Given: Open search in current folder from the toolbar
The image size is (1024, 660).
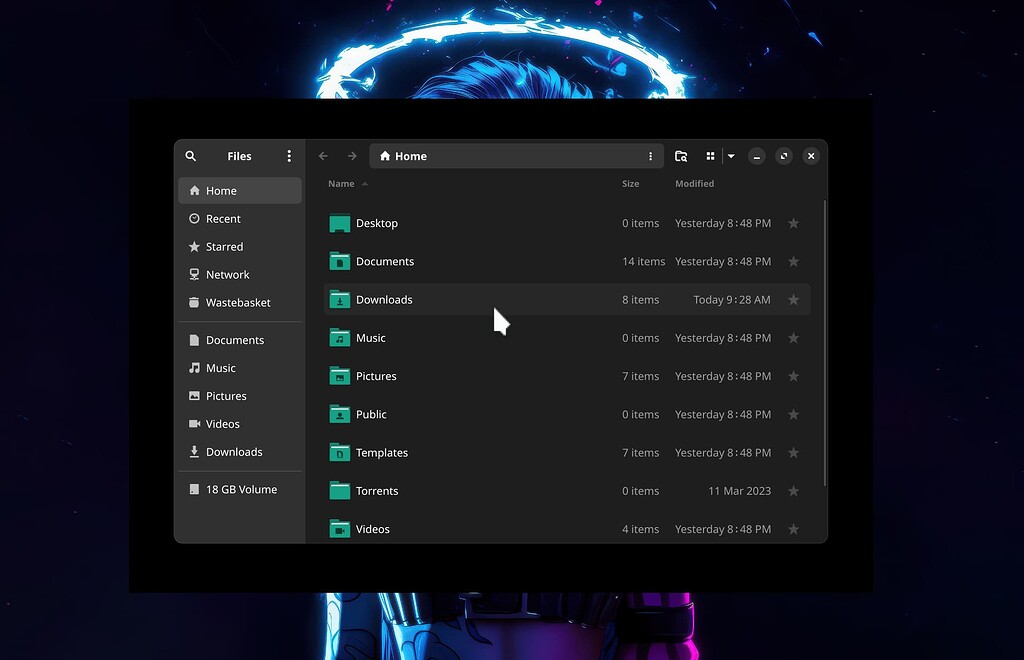Looking at the screenshot, I should pyautogui.click(x=681, y=156).
